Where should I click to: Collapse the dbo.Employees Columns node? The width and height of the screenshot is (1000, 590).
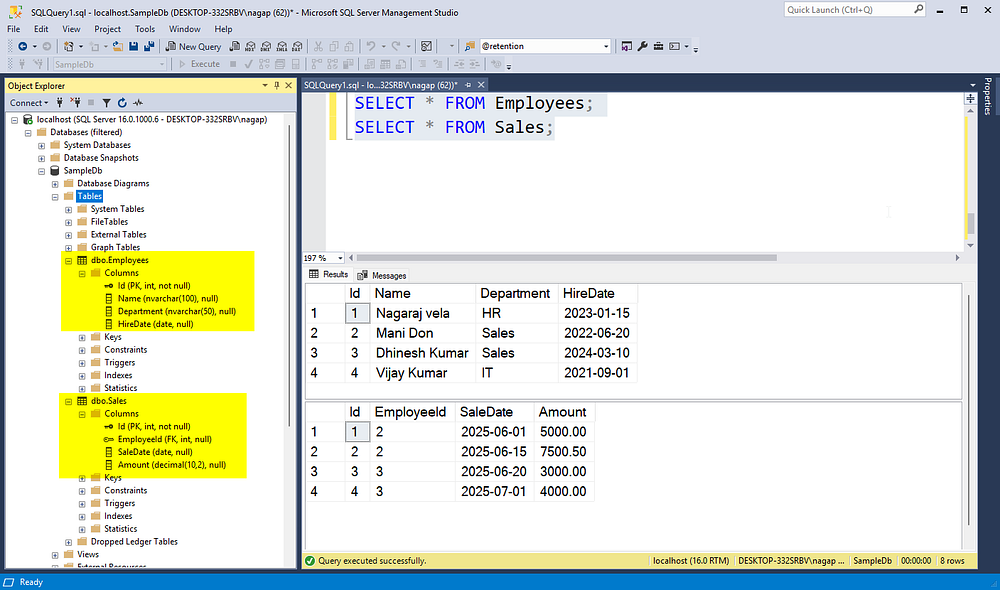[82, 272]
